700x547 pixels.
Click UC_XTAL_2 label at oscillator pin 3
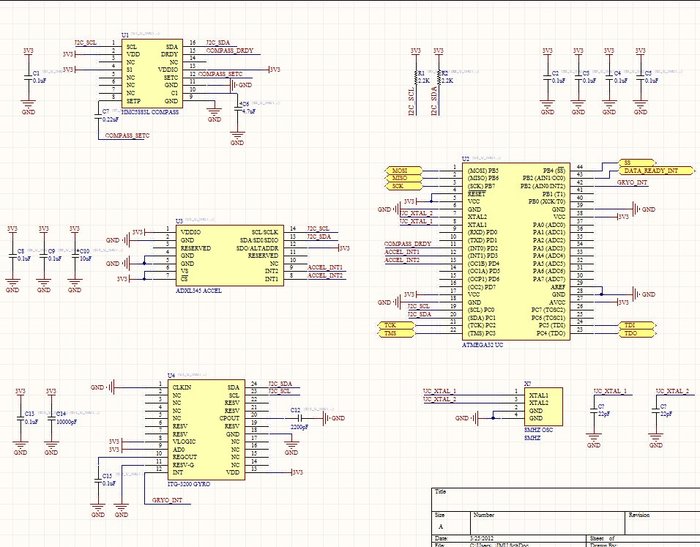pos(440,399)
